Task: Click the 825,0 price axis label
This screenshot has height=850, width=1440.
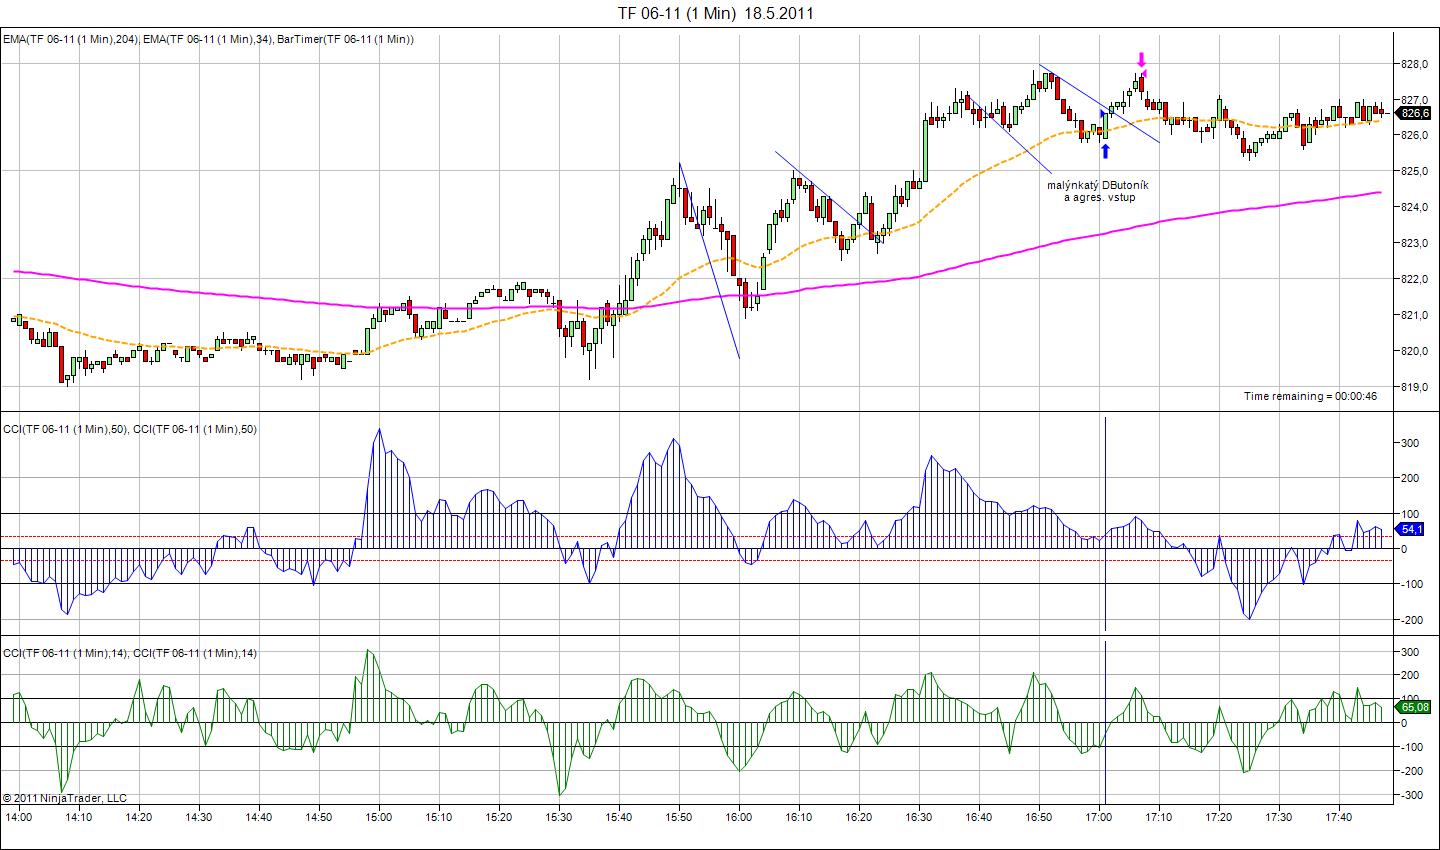Action: pos(1413,172)
